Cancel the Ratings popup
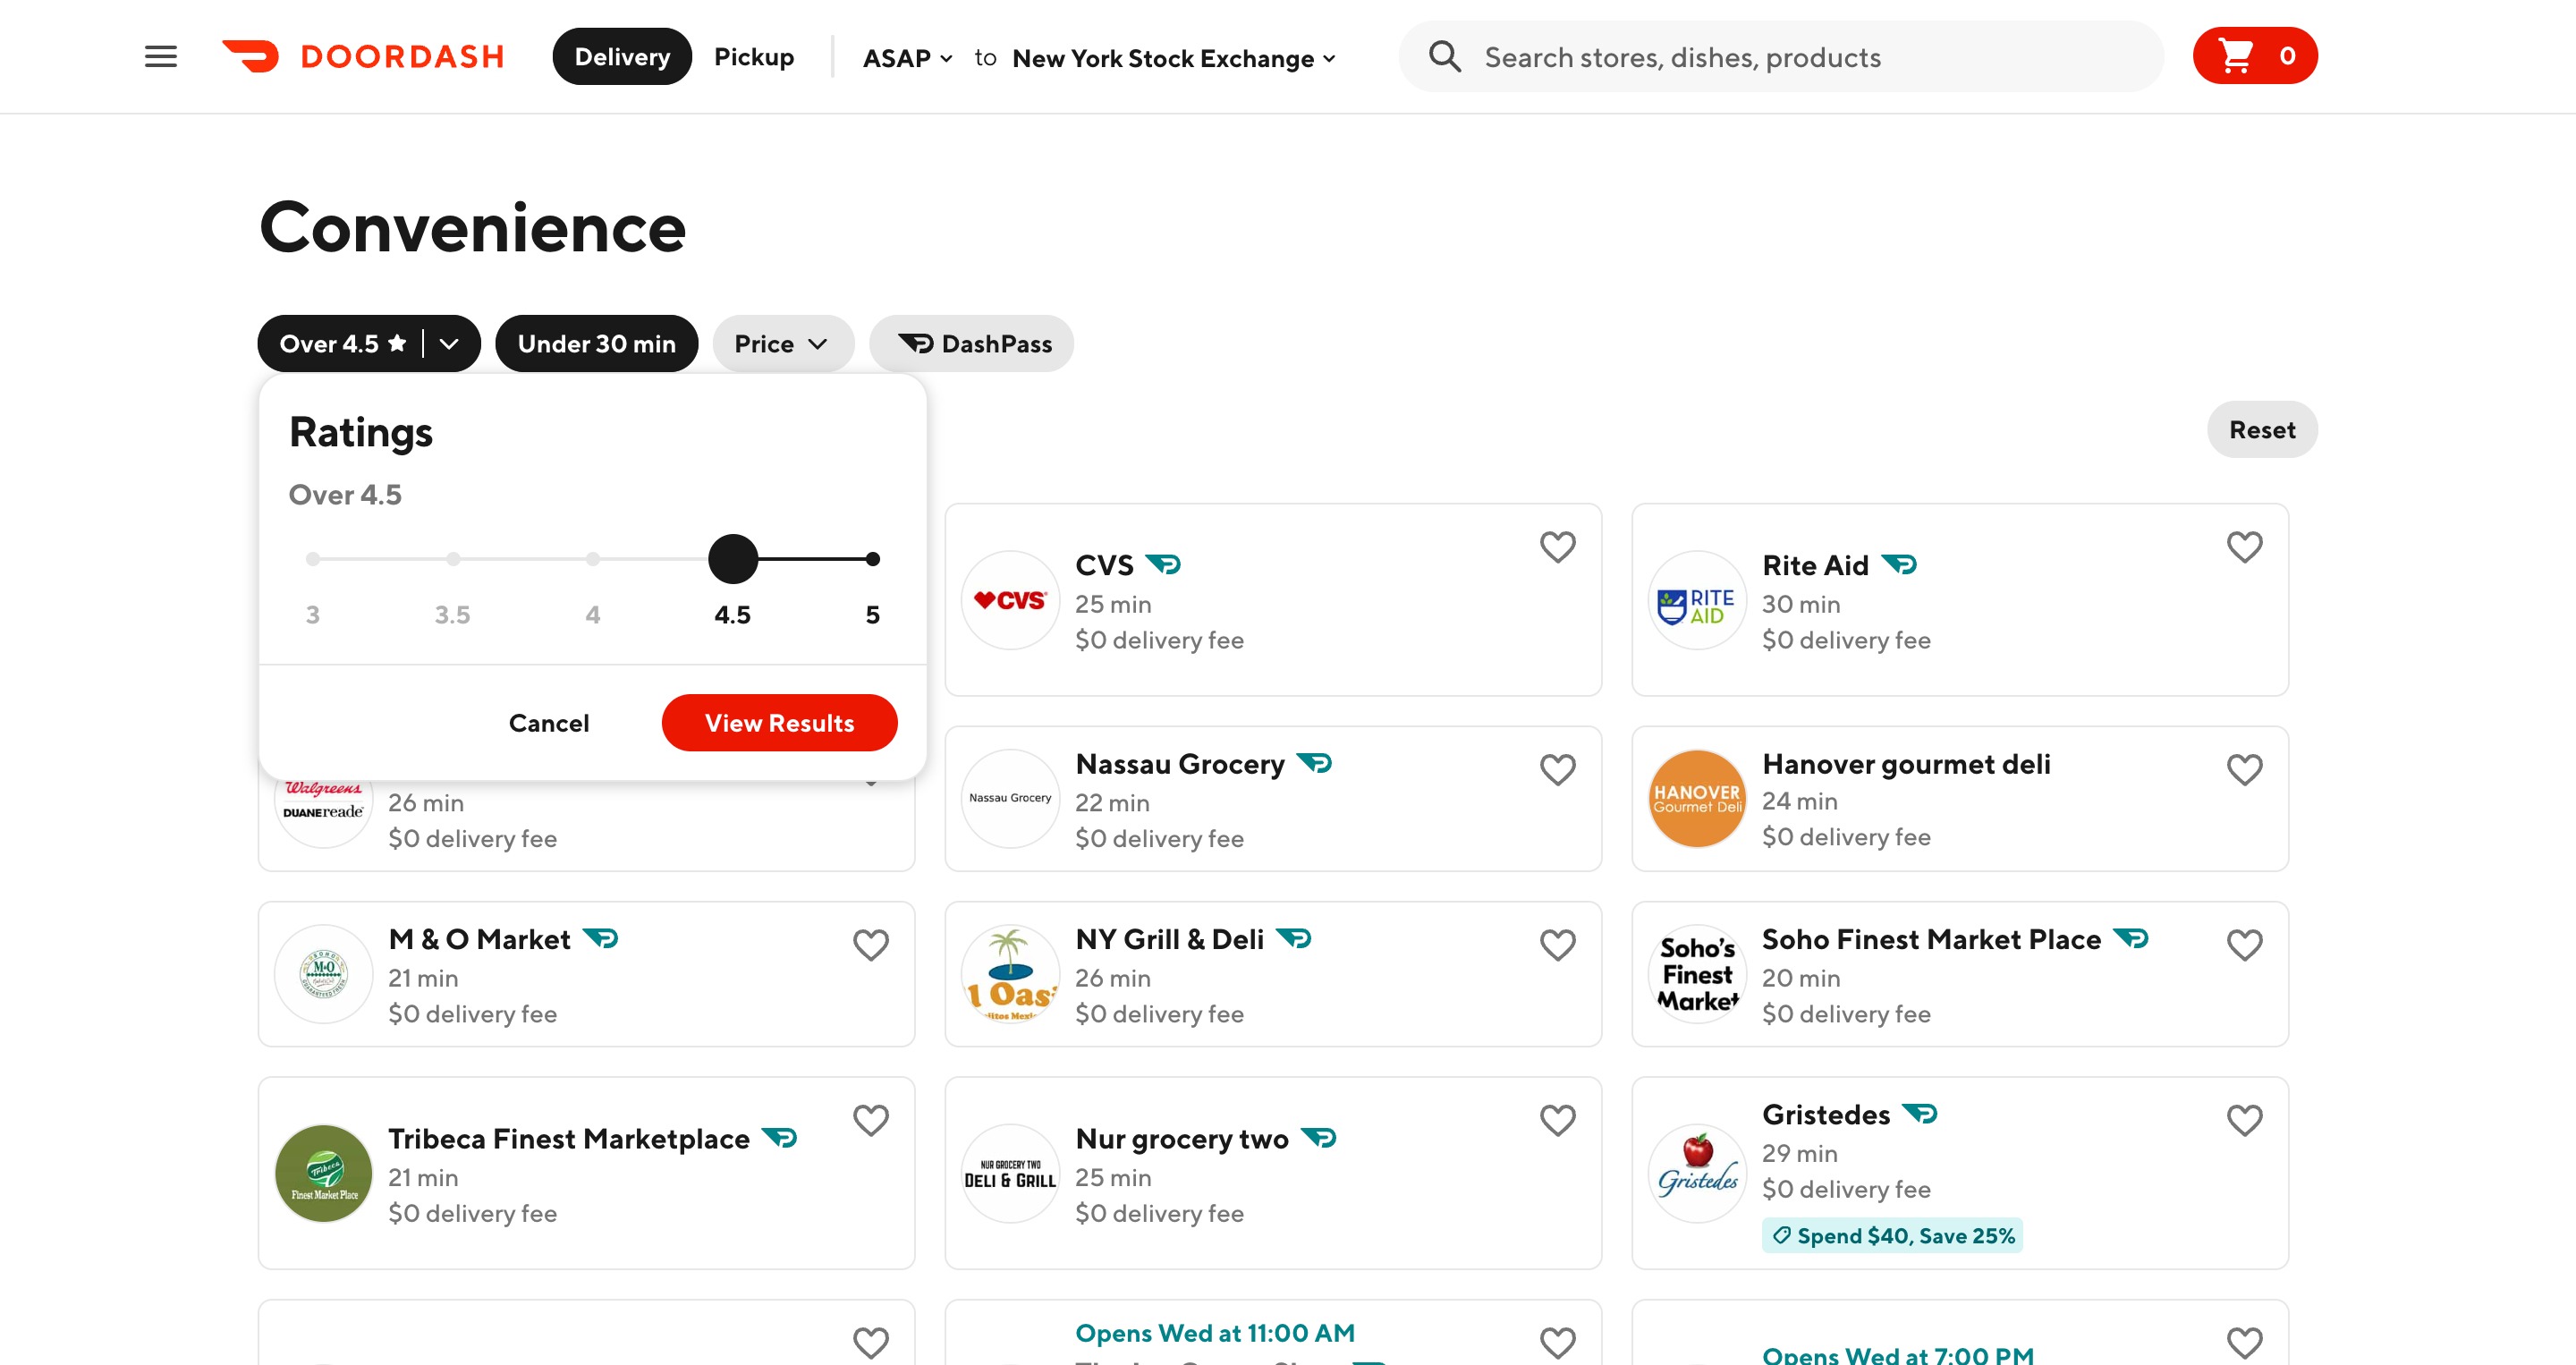The image size is (2576, 1365). pyautogui.click(x=549, y=723)
